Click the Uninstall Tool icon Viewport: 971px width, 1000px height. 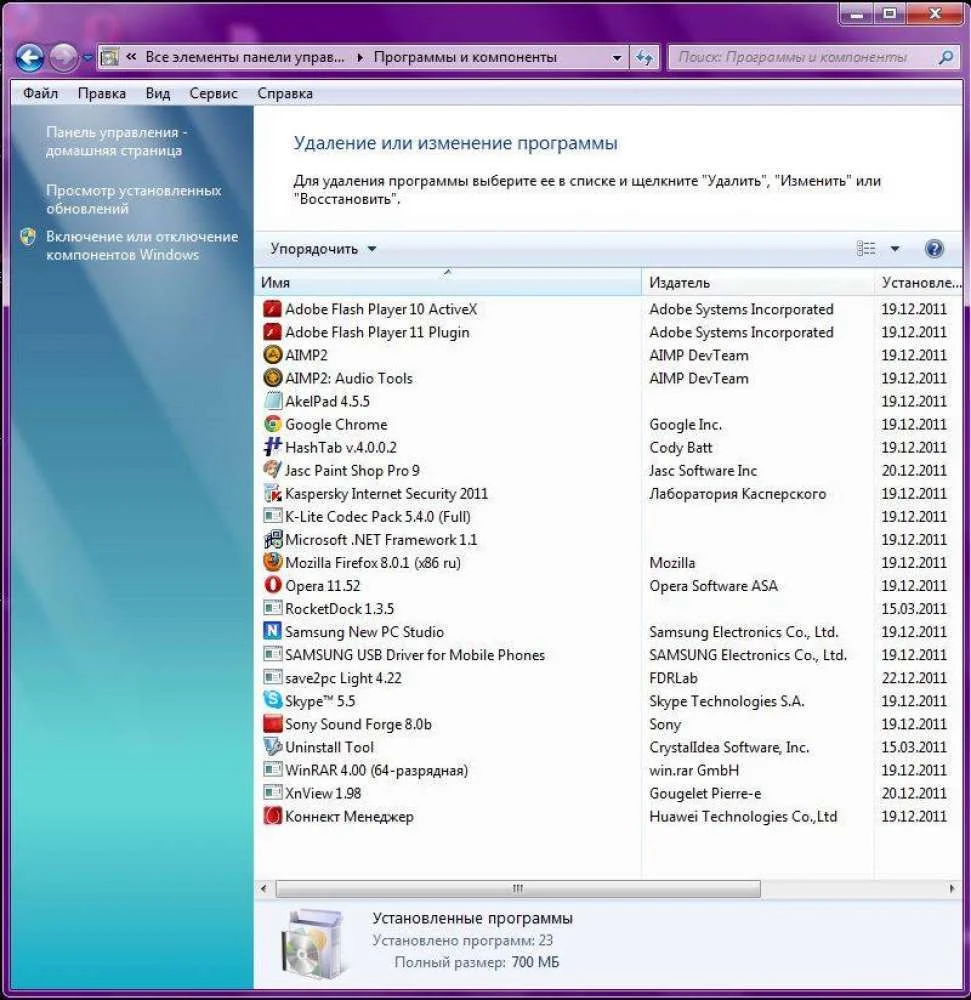tap(272, 747)
